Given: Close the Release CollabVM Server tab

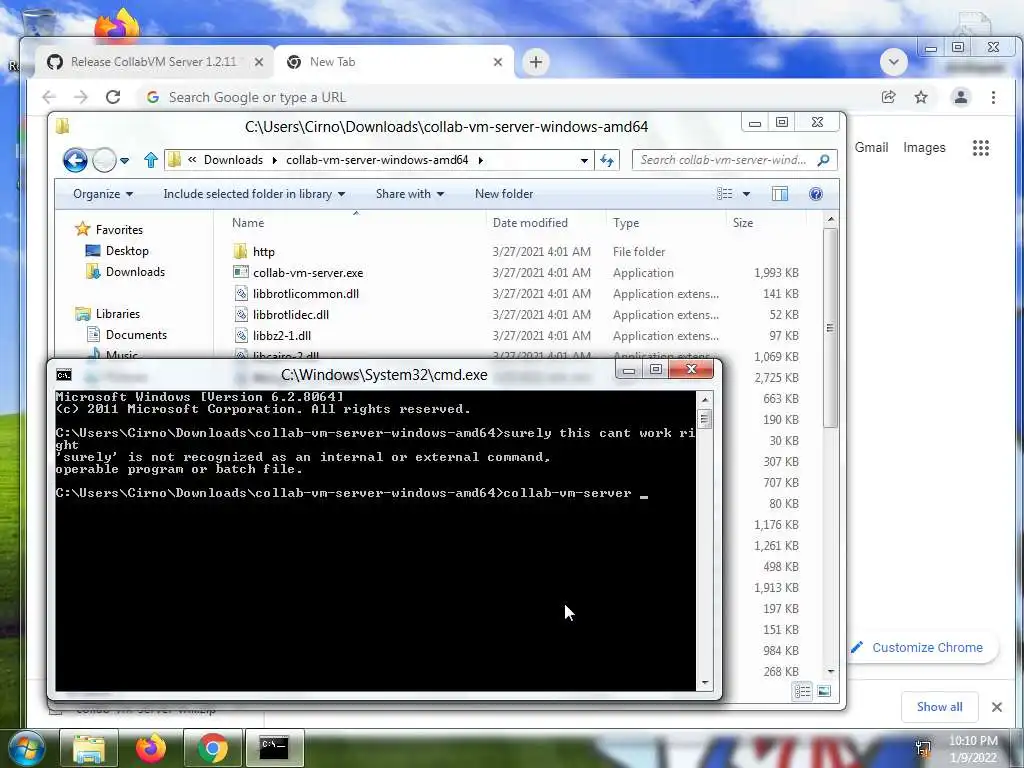Looking at the screenshot, I should coord(259,62).
